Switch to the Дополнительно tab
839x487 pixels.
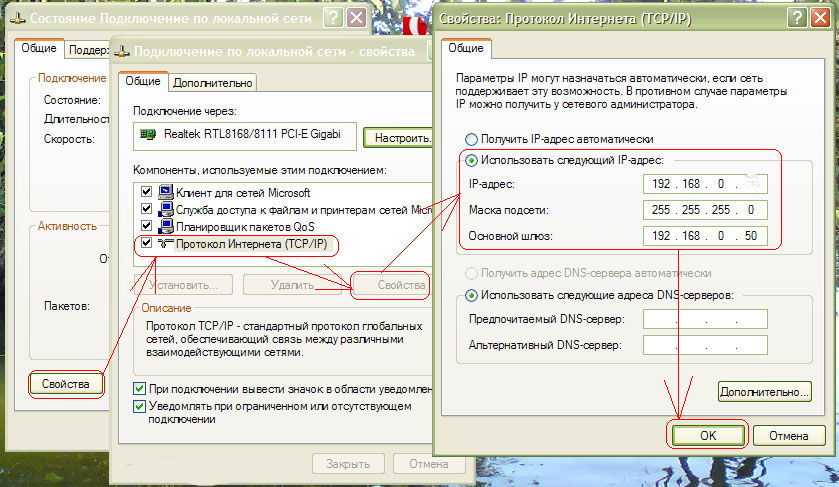pyautogui.click(x=213, y=83)
